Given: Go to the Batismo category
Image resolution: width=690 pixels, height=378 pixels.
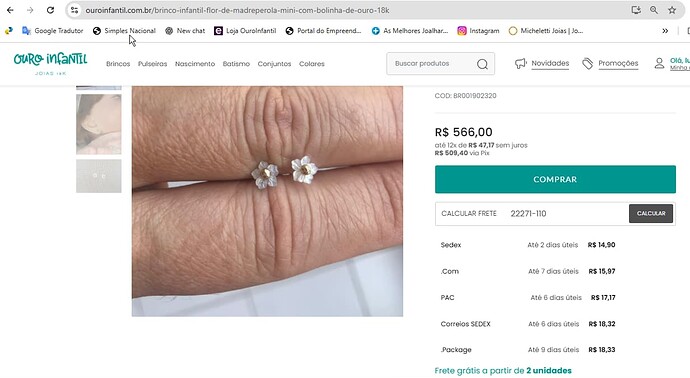Looking at the screenshot, I should pos(236,64).
